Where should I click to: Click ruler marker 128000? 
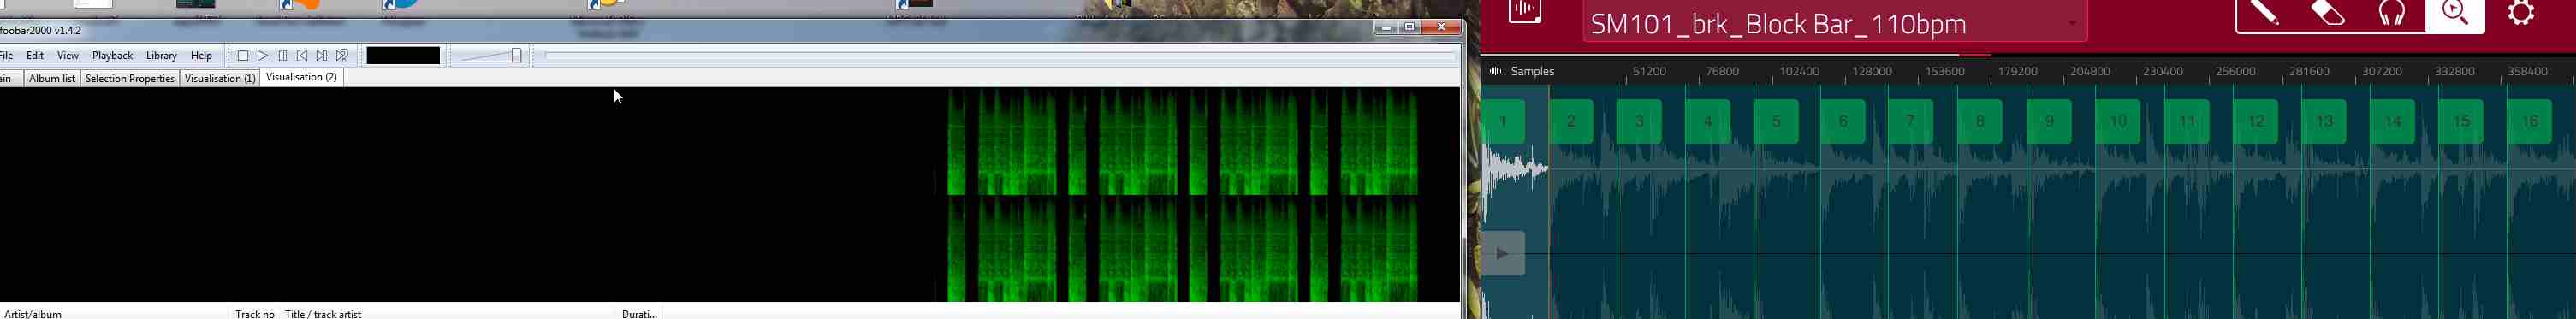click(1872, 71)
